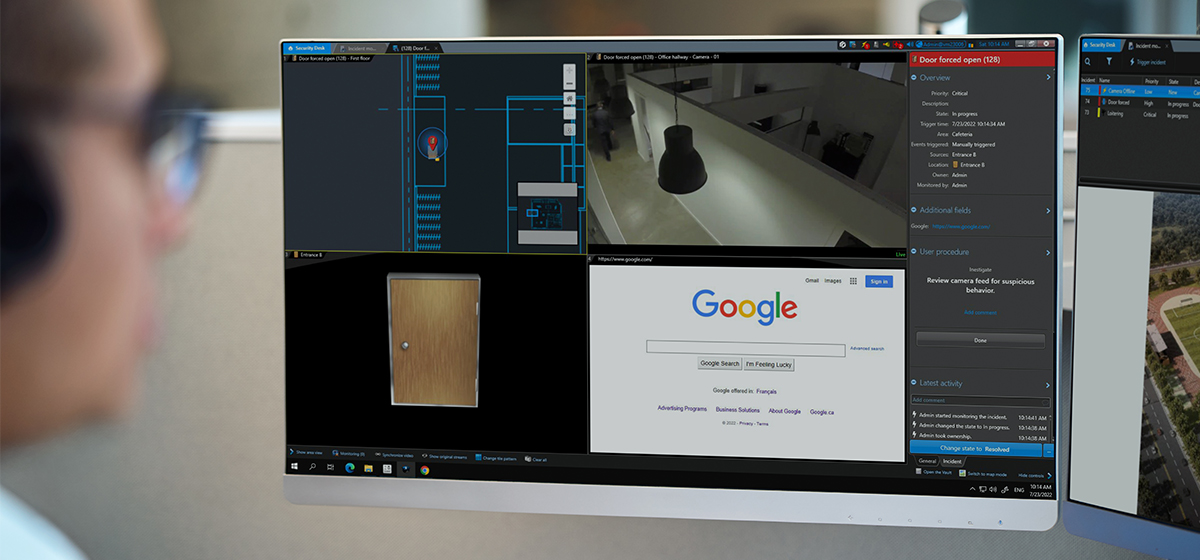
Task: Open Latest activity right arrow
Action: [1048, 384]
